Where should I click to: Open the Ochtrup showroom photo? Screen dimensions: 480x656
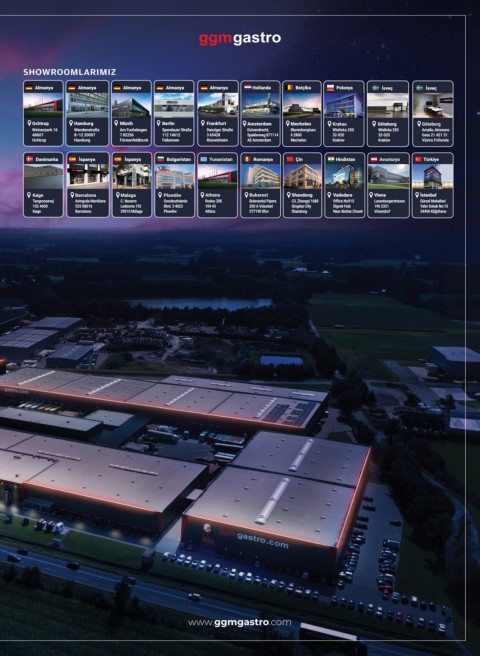click(x=43, y=105)
